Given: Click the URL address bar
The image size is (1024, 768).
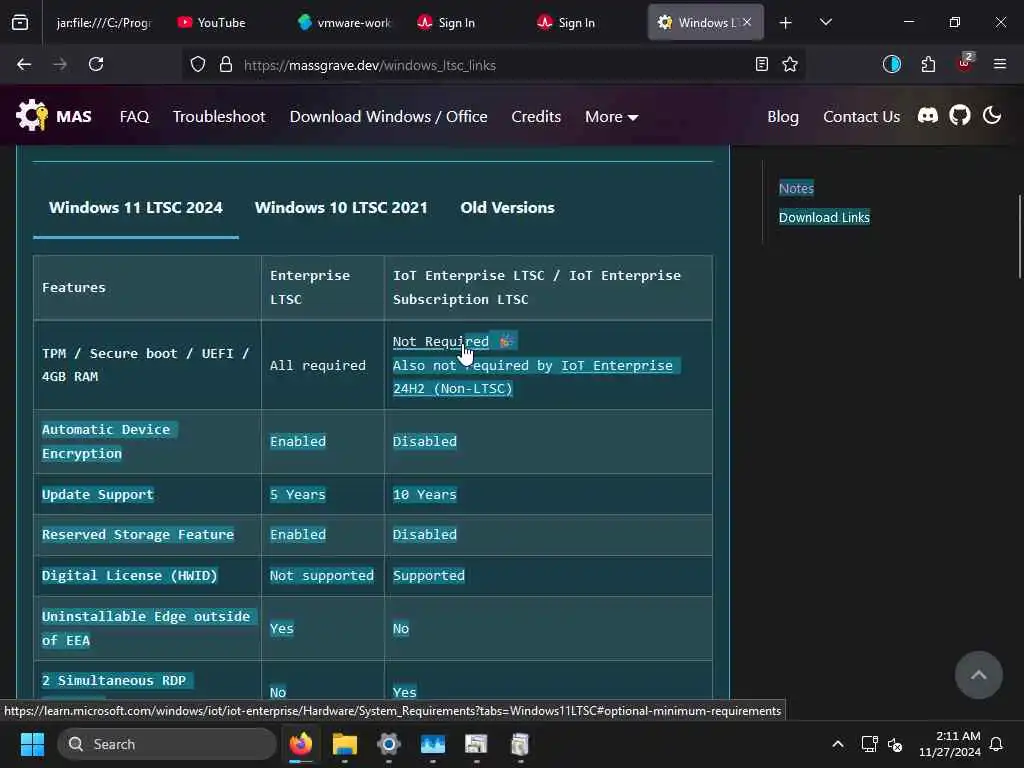Looking at the screenshot, I should click(x=493, y=65).
